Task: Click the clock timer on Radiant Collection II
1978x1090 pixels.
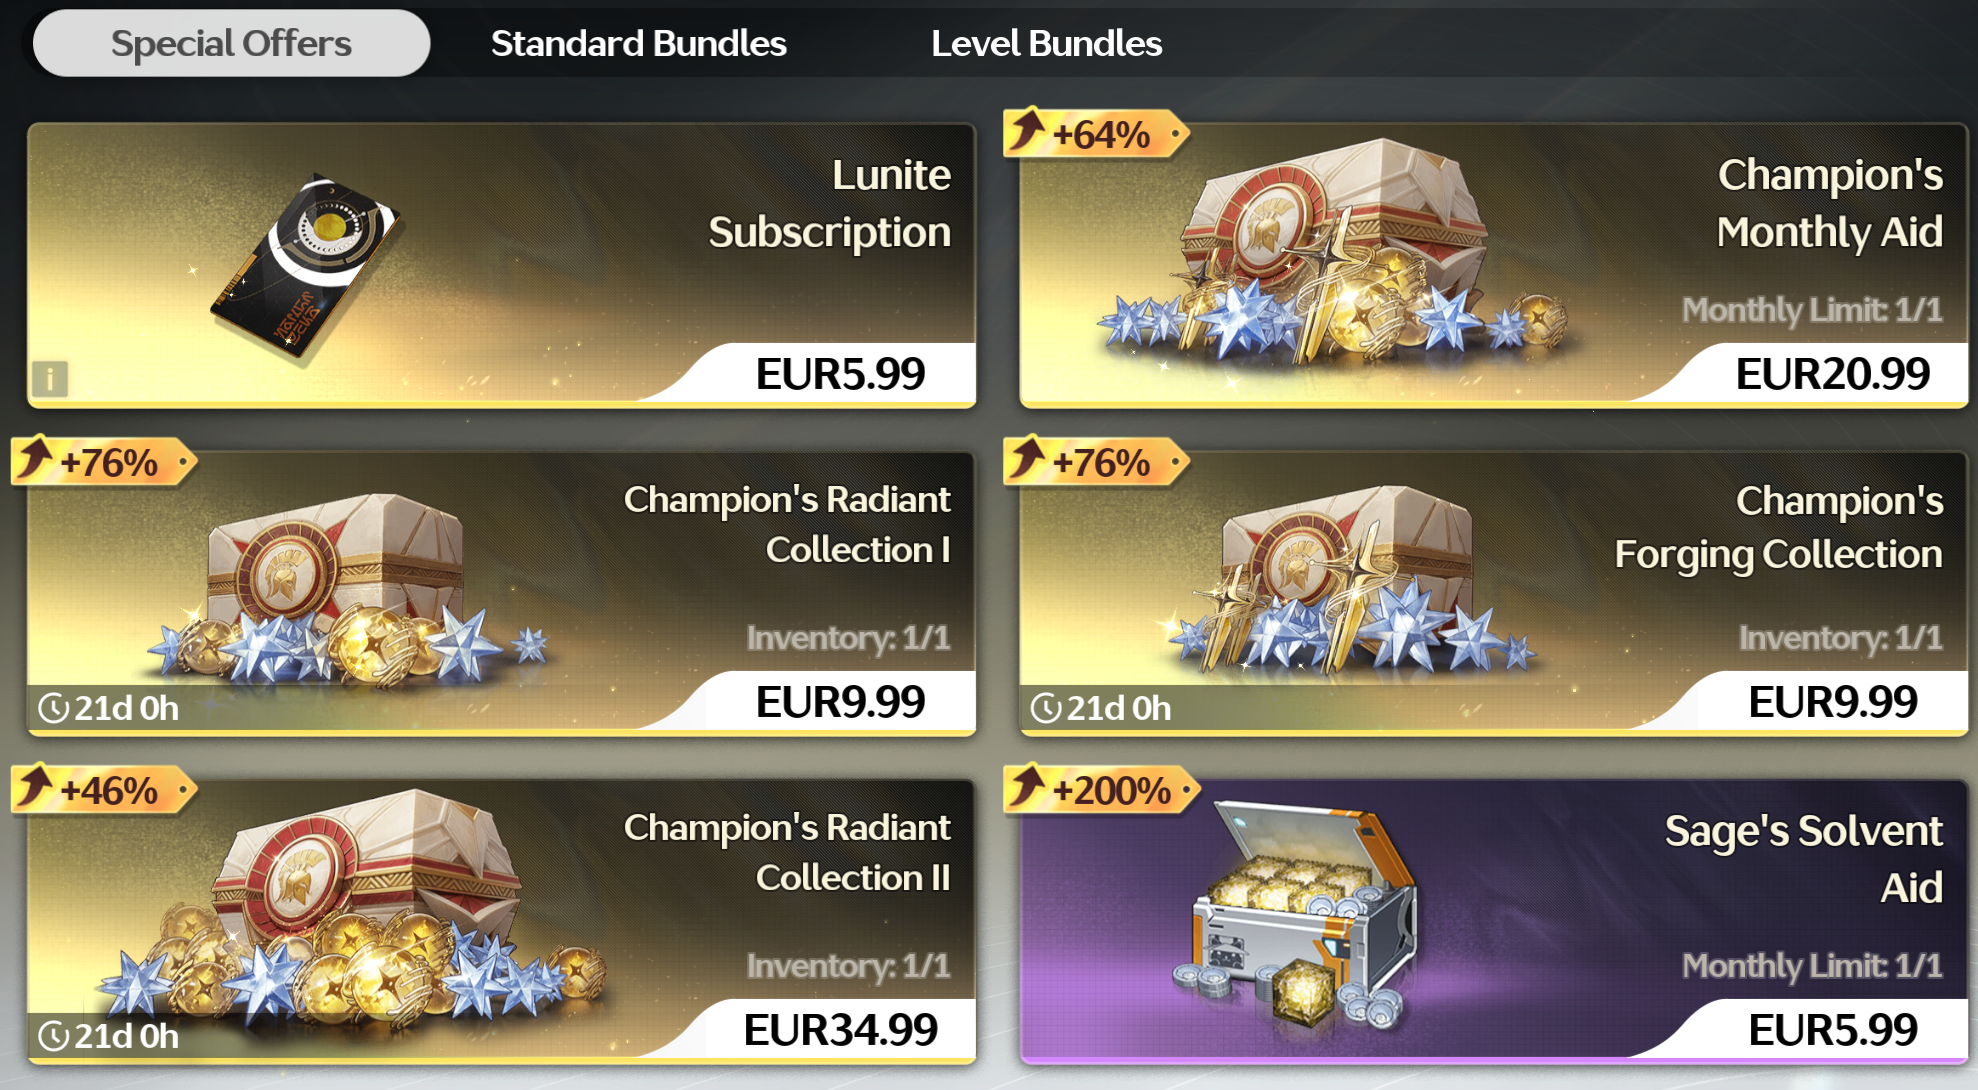Action: (x=109, y=1036)
